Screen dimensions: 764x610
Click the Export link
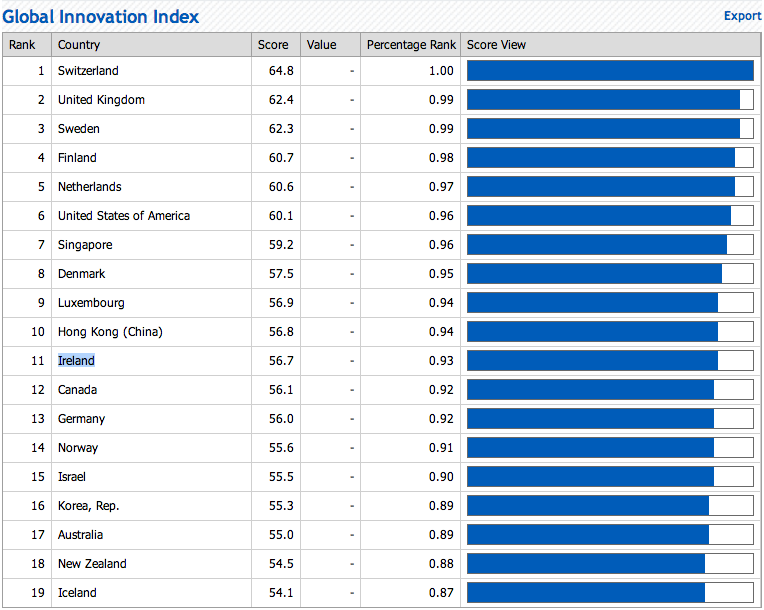tap(743, 16)
